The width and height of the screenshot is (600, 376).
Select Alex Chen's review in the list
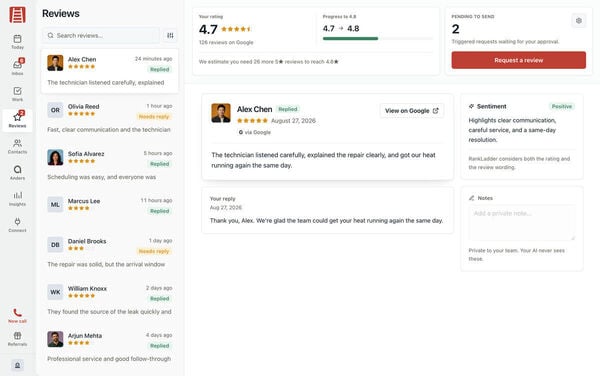pyautogui.click(x=110, y=71)
